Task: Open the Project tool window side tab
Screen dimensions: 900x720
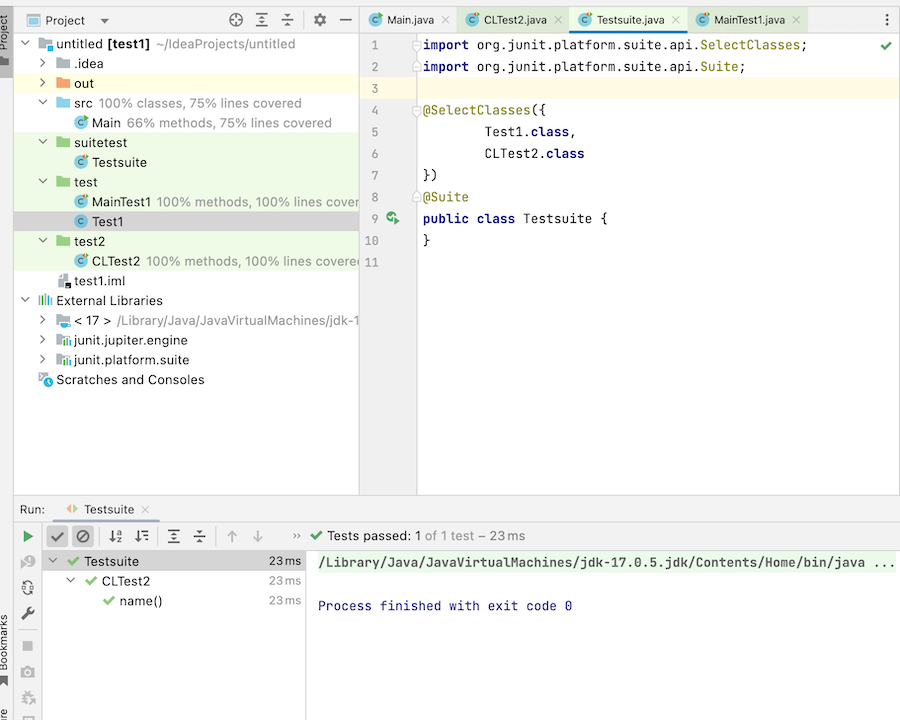Action: pos(5,39)
